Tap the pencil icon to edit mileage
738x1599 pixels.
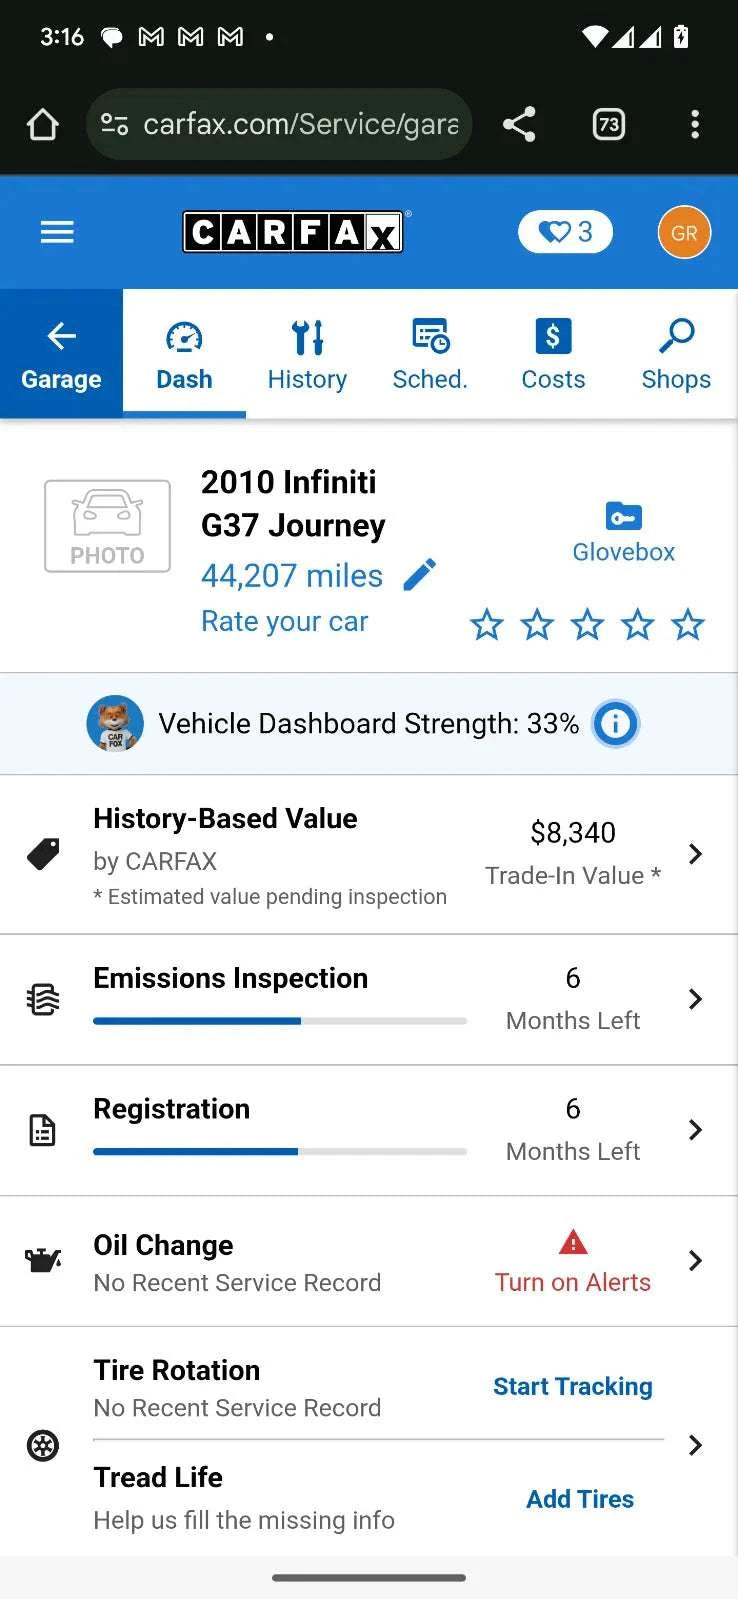(420, 575)
